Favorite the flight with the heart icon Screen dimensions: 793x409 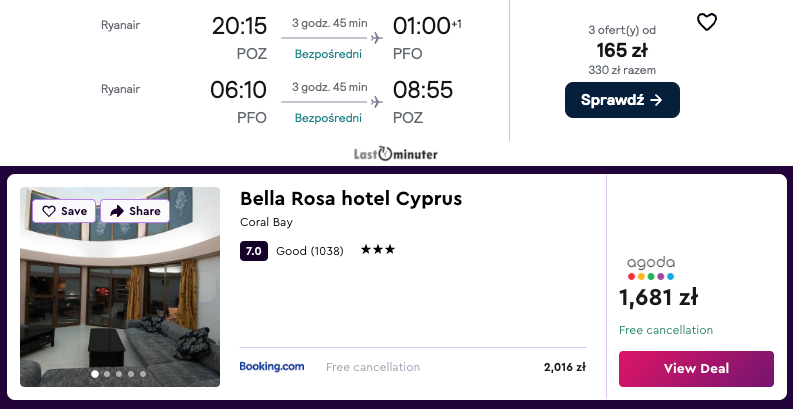click(707, 22)
